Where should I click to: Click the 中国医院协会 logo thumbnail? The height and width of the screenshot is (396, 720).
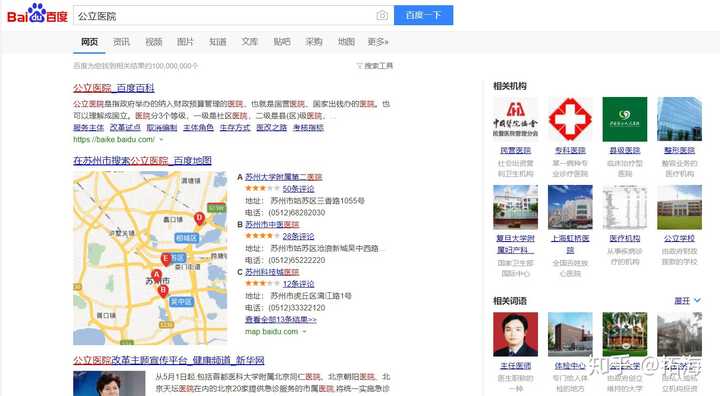click(x=515, y=119)
